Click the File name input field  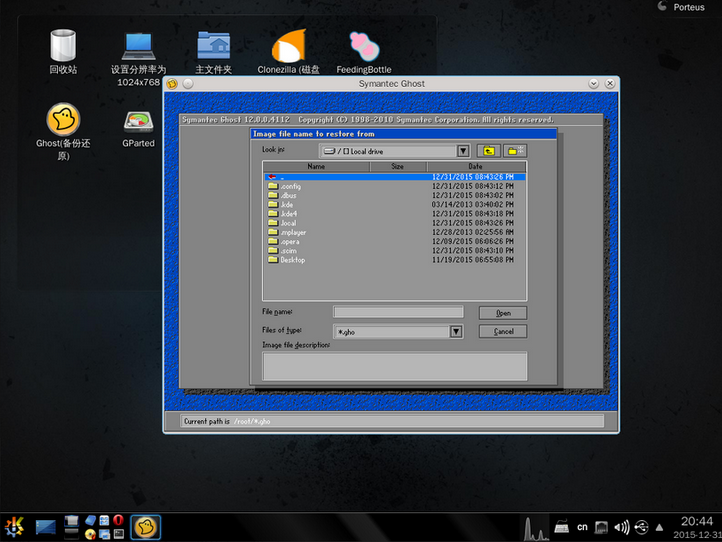coord(398,312)
